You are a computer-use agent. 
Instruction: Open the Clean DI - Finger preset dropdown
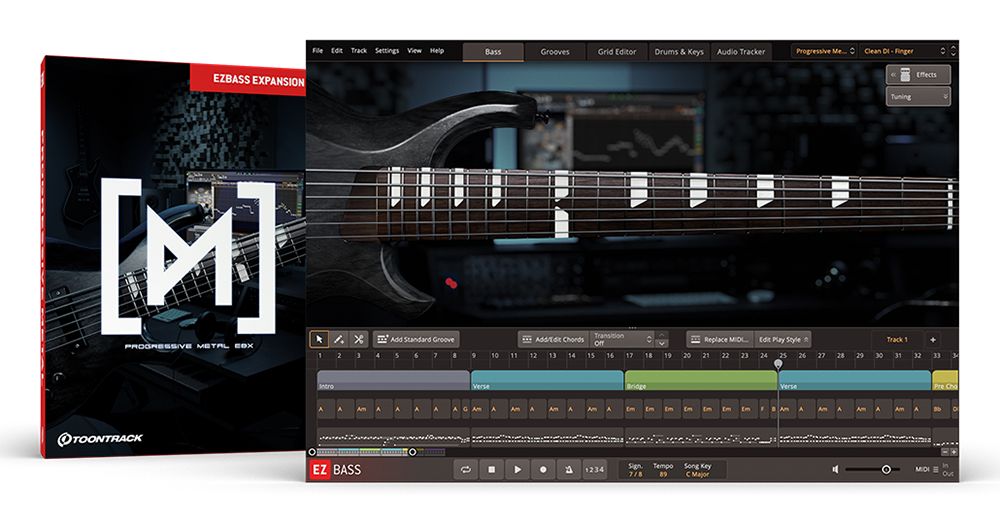[904, 51]
